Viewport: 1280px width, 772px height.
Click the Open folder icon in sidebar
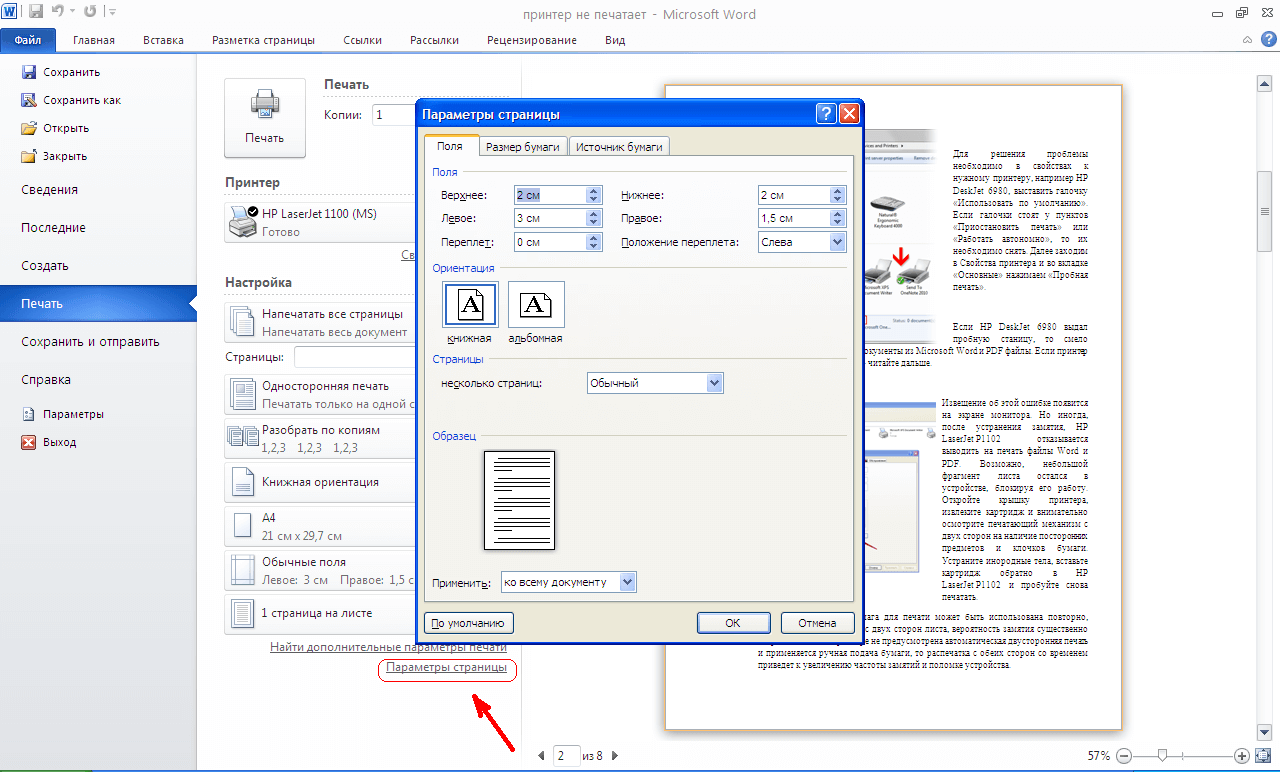29,128
